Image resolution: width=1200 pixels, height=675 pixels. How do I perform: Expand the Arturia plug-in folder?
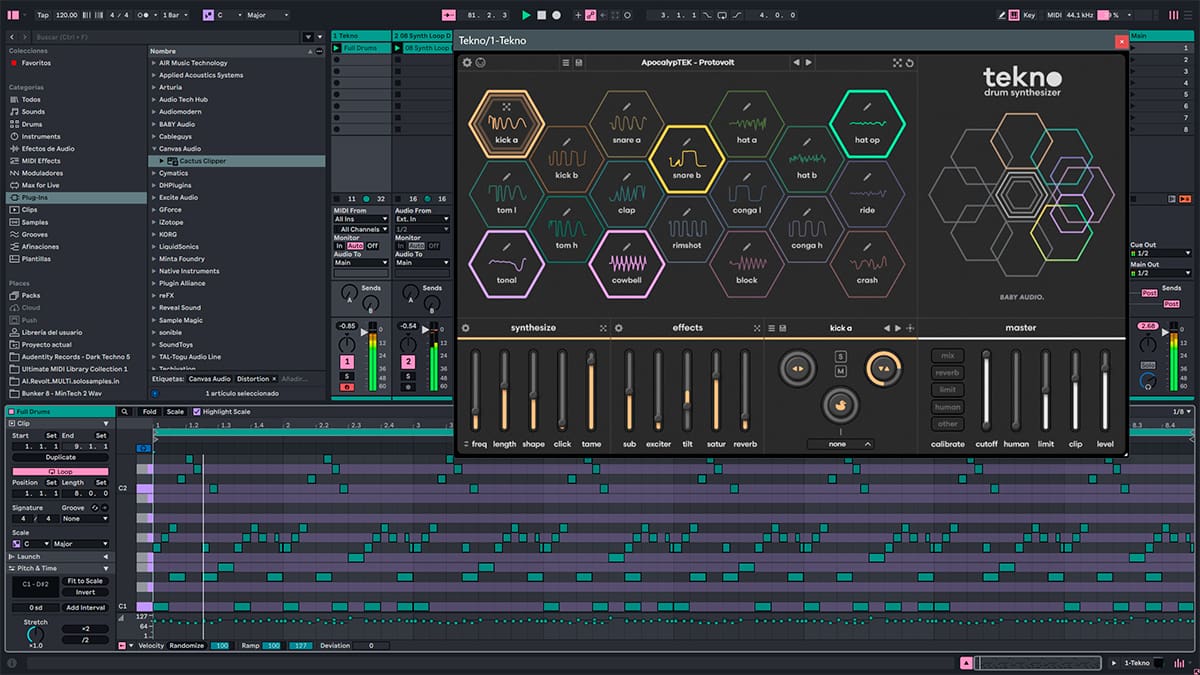(155, 87)
